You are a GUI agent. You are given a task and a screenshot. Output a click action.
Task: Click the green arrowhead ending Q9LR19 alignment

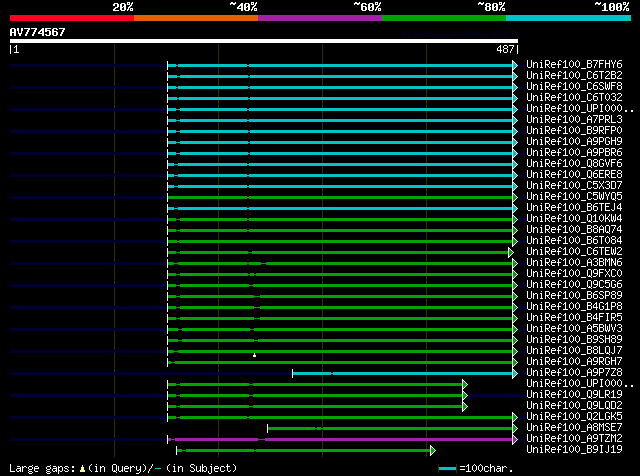point(465,396)
